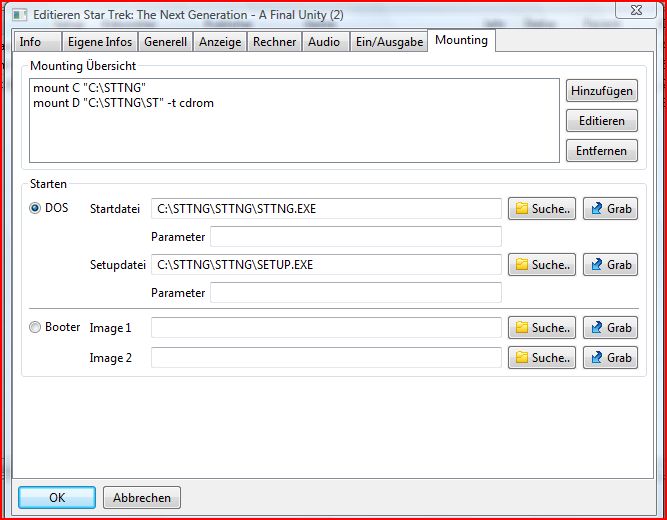Click Suche button next to Startdatei field
This screenshot has height=520, width=667.
coord(541,209)
